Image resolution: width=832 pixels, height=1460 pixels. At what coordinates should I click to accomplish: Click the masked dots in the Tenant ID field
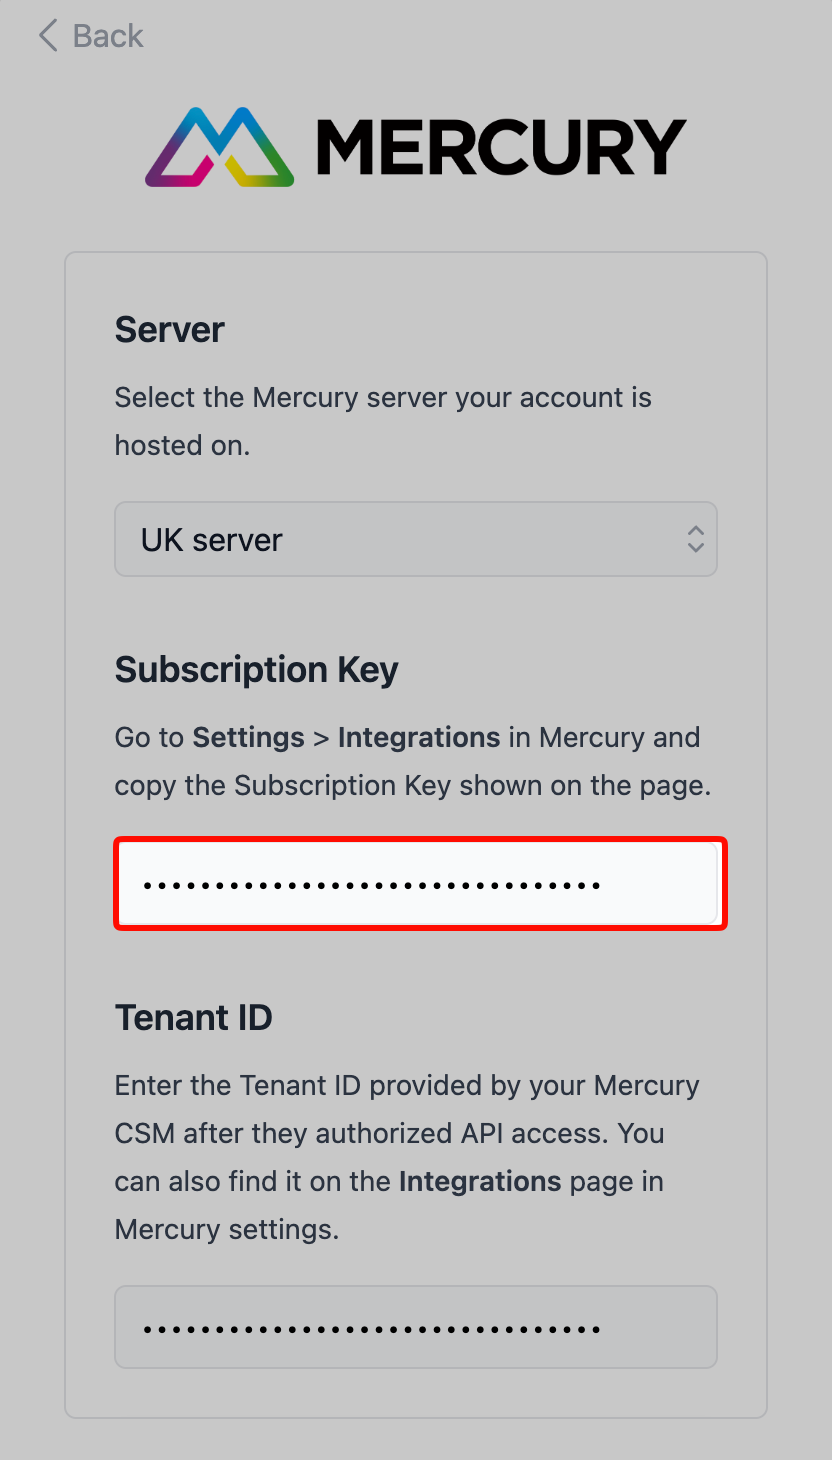[x=370, y=1329]
